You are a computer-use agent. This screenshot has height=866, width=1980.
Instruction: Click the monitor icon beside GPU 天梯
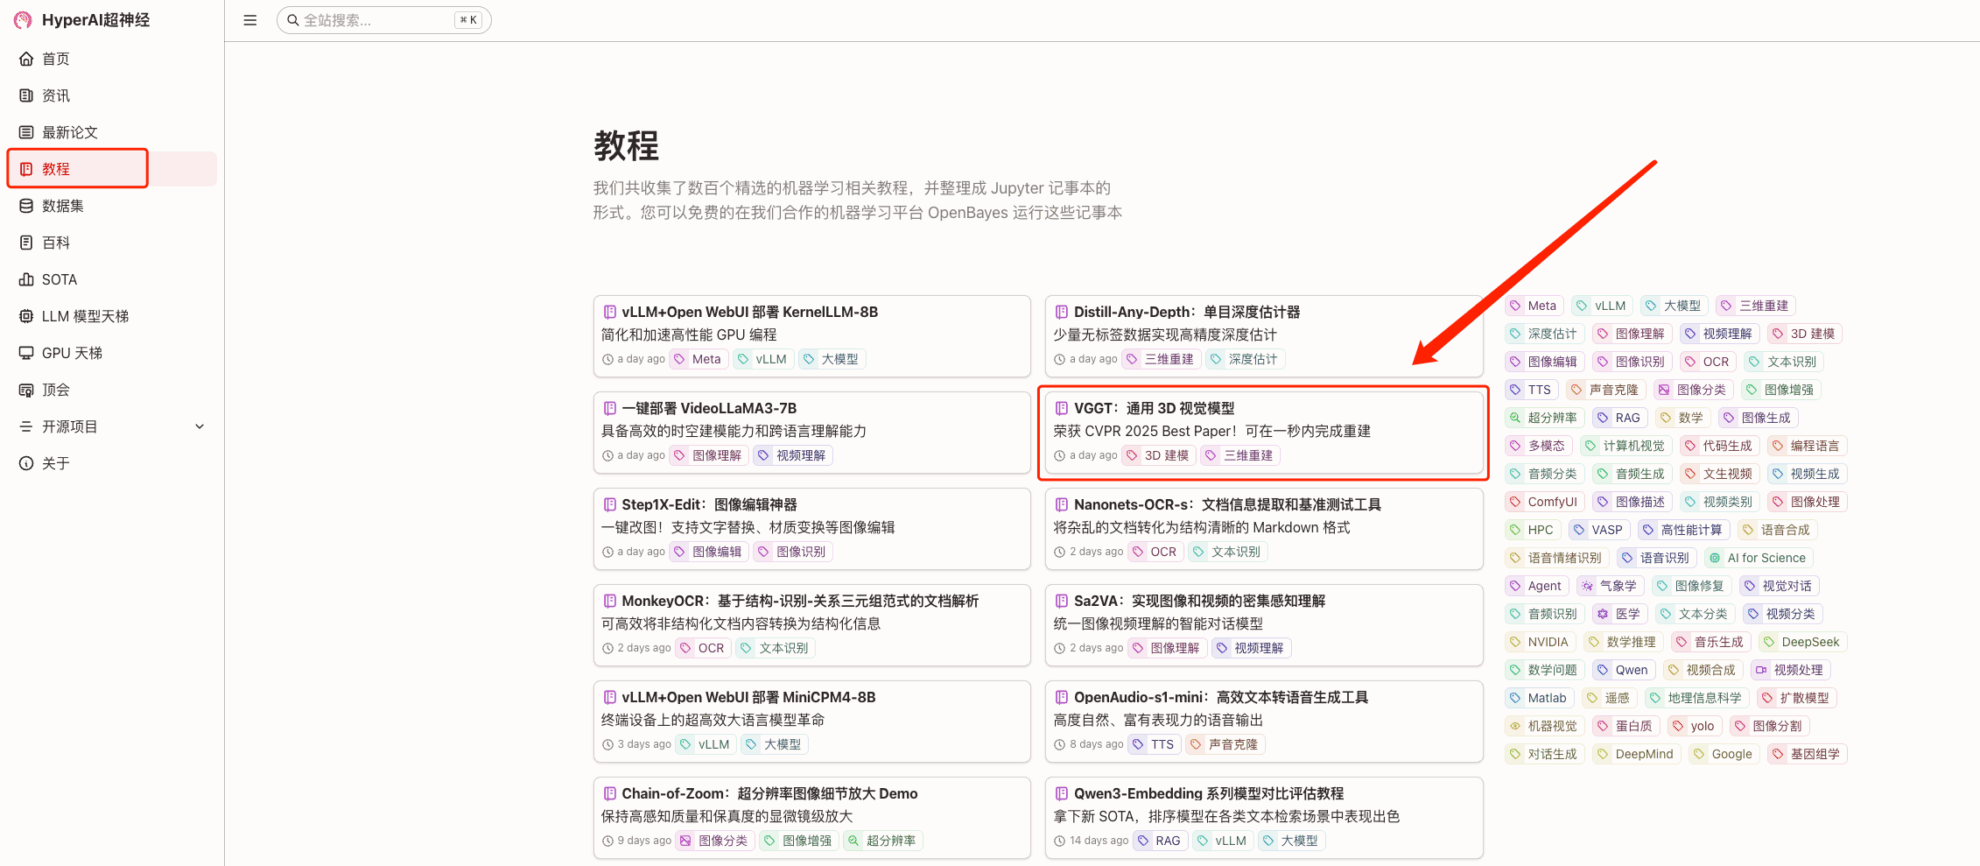coord(27,353)
